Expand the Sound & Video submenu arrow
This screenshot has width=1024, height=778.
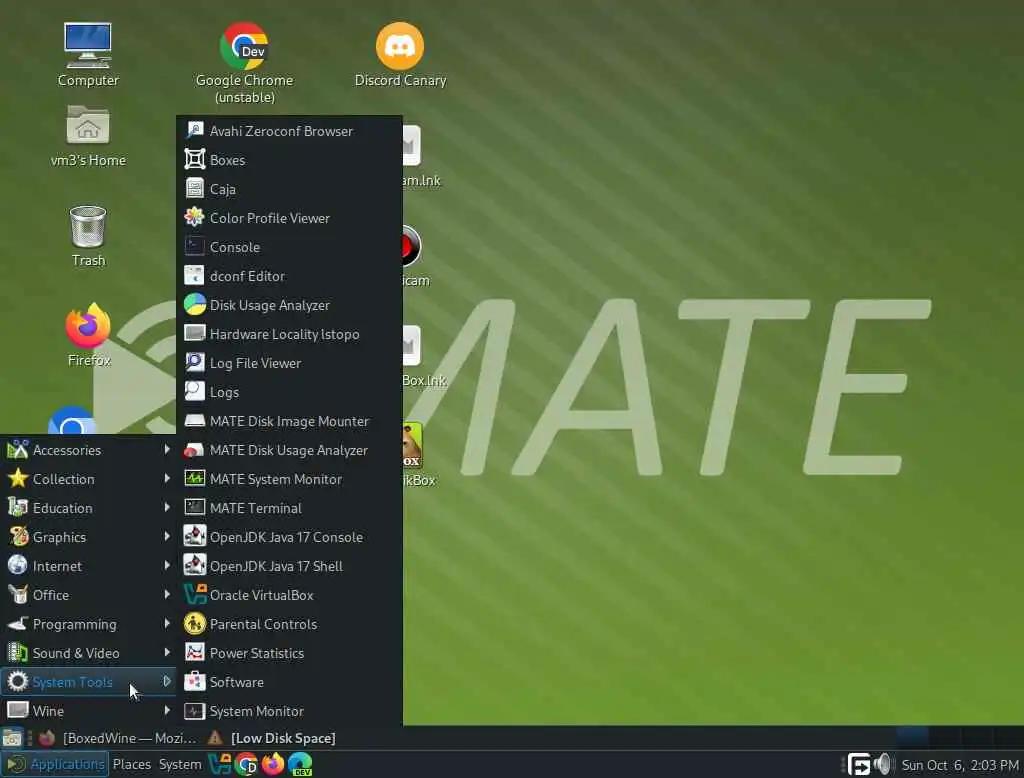tap(167, 652)
